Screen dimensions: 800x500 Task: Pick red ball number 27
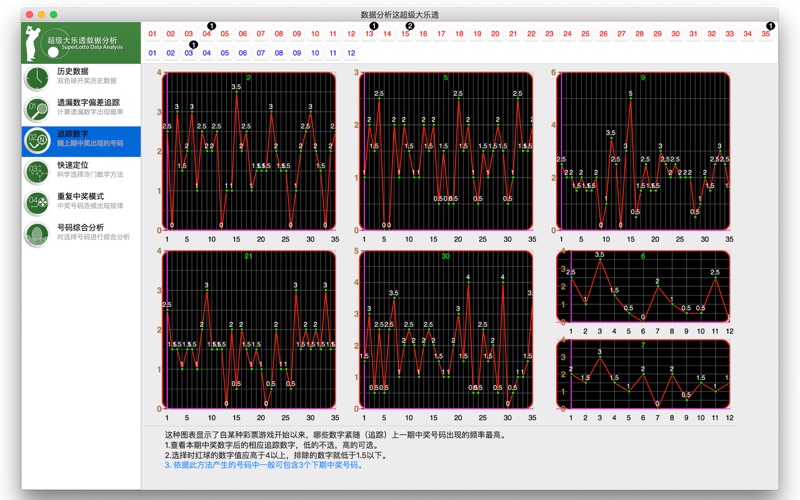[621, 34]
